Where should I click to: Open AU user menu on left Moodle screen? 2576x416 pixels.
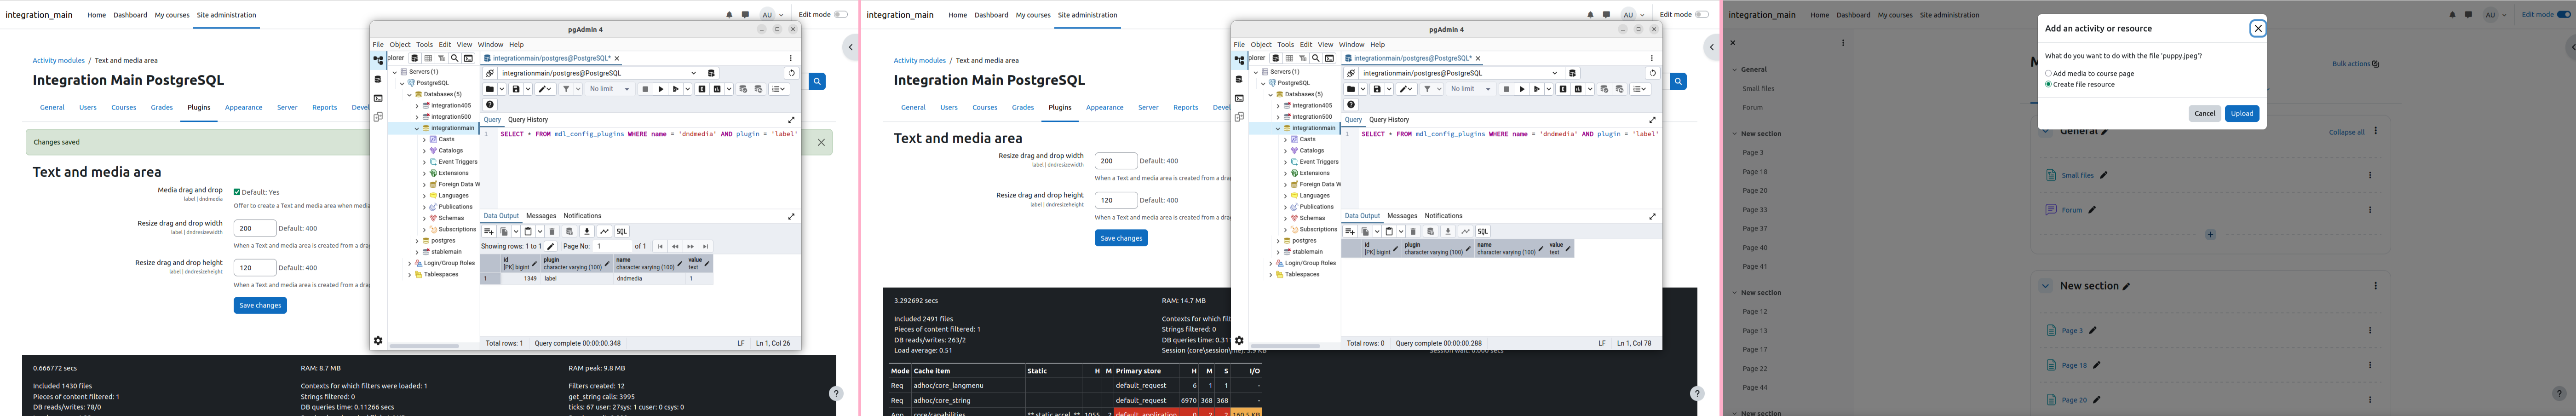771,15
